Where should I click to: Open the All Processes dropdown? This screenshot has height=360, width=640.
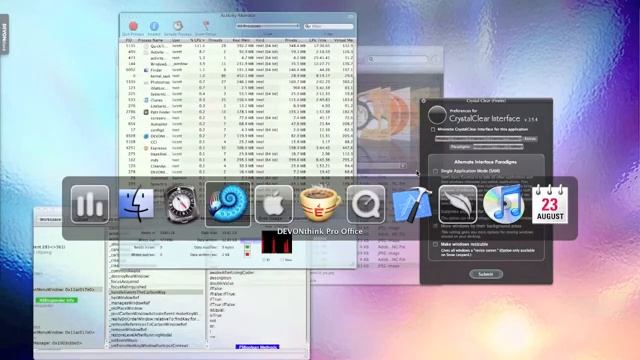click(267, 26)
